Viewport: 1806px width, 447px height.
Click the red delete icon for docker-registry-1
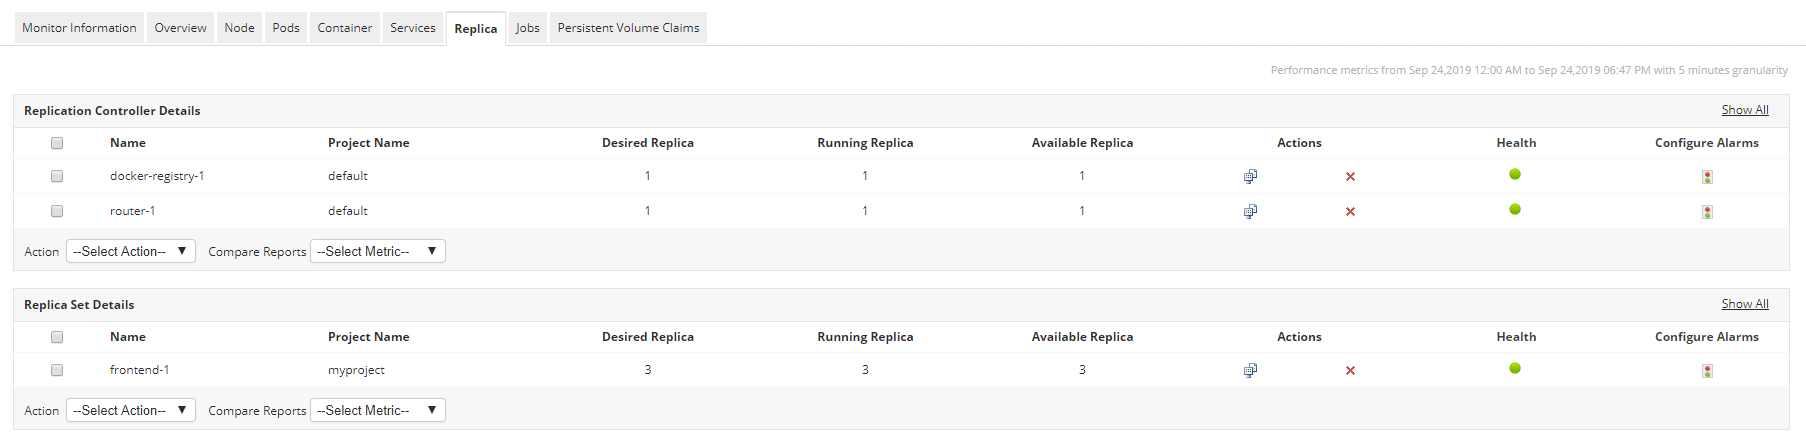pyautogui.click(x=1350, y=177)
